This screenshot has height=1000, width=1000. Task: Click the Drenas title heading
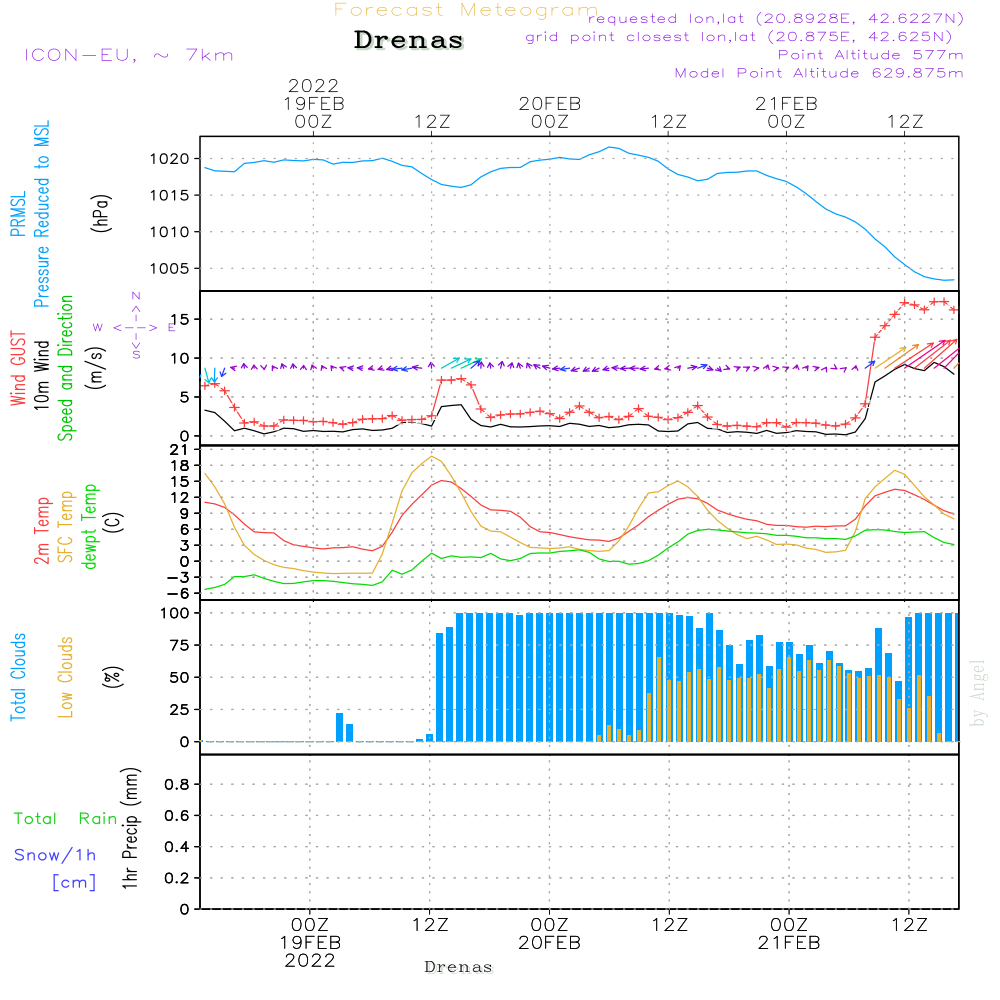[408, 40]
